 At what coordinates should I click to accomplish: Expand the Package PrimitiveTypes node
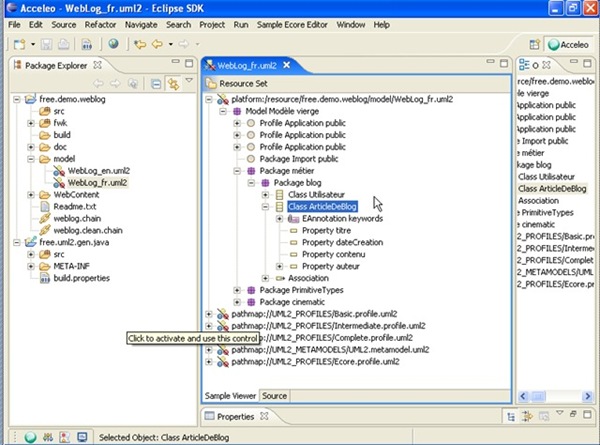pos(237,290)
